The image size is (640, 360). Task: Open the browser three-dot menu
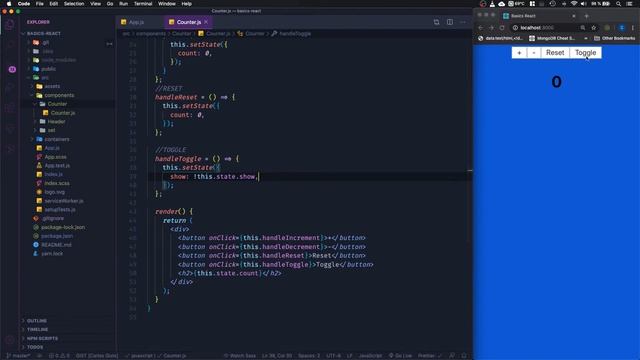point(633,28)
